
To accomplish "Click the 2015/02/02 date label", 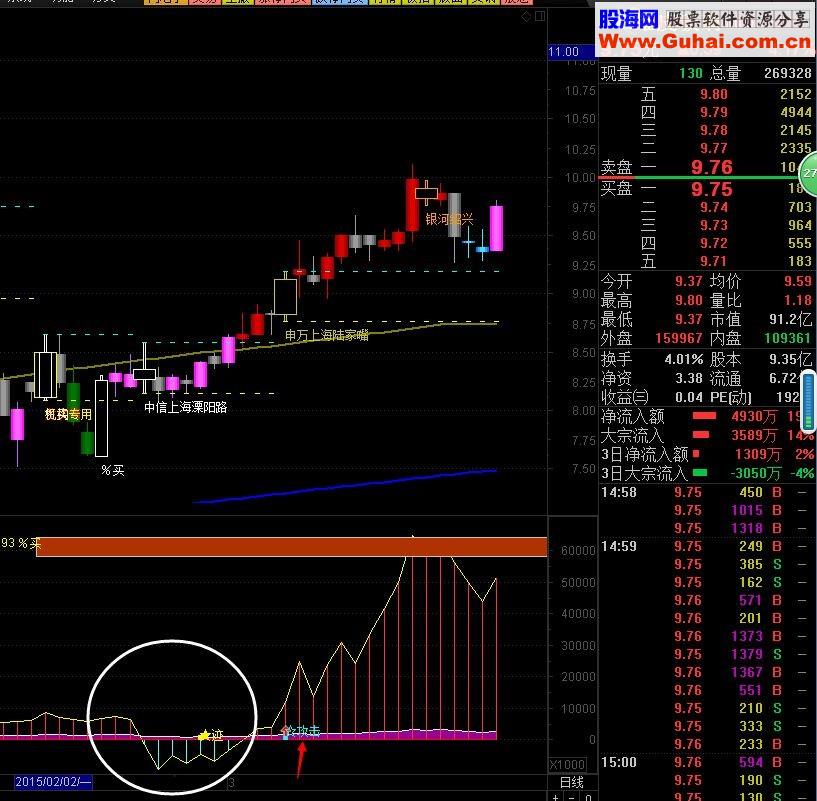I will [53, 782].
